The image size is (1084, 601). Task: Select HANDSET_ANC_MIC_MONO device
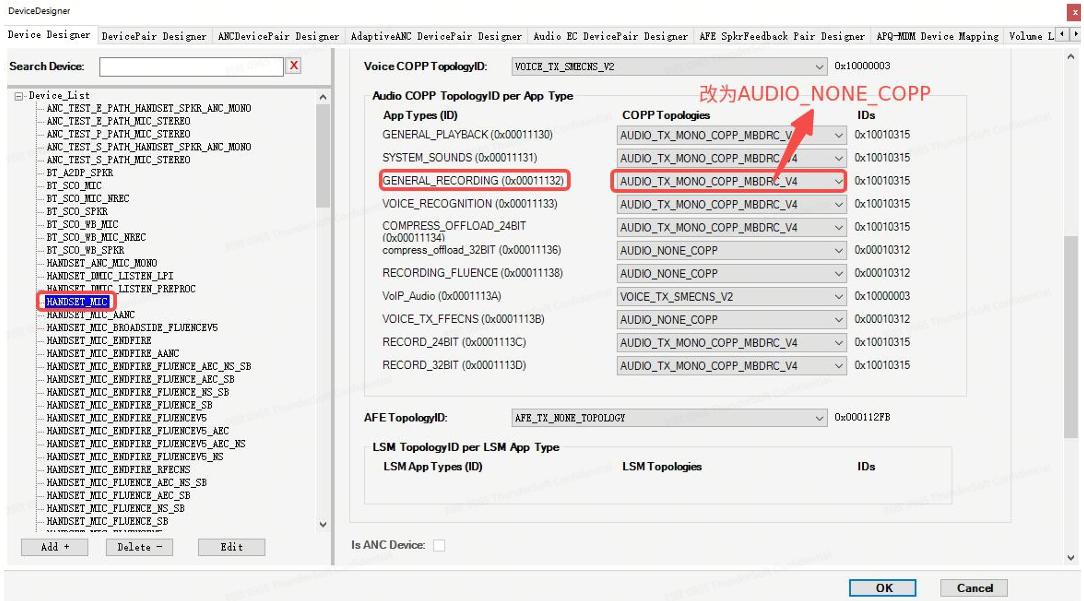click(102, 263)
